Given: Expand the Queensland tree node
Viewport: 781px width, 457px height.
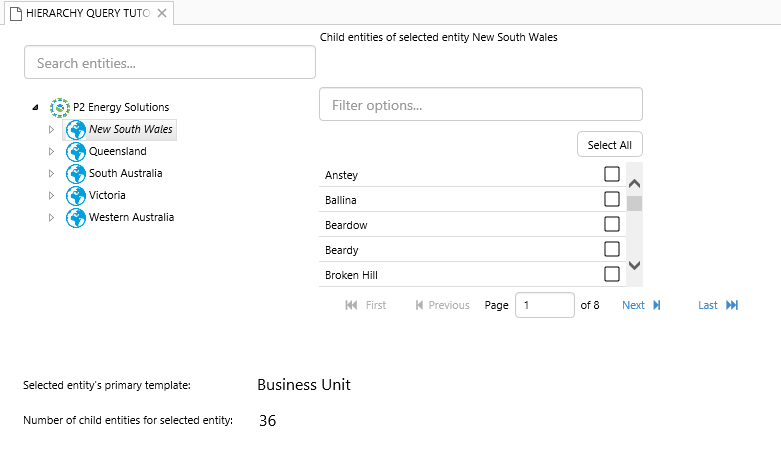Looking at the screenshot, I should [x=52, y=152].
